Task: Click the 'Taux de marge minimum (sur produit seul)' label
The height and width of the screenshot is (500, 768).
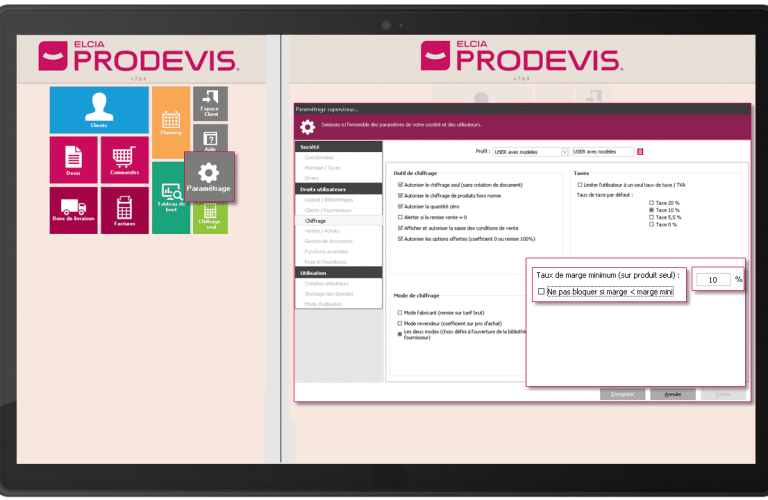Action: pos(608,275)
